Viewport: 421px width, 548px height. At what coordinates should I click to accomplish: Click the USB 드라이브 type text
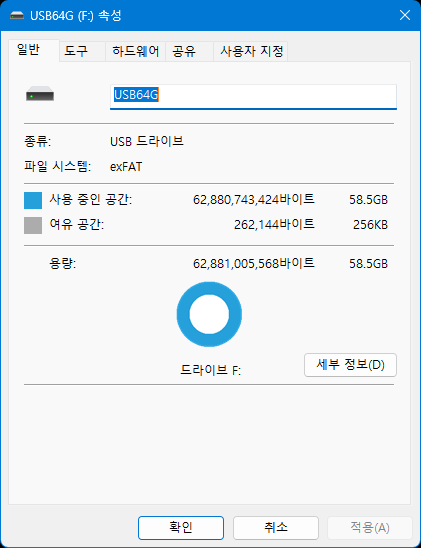click(x=147, y=141)
